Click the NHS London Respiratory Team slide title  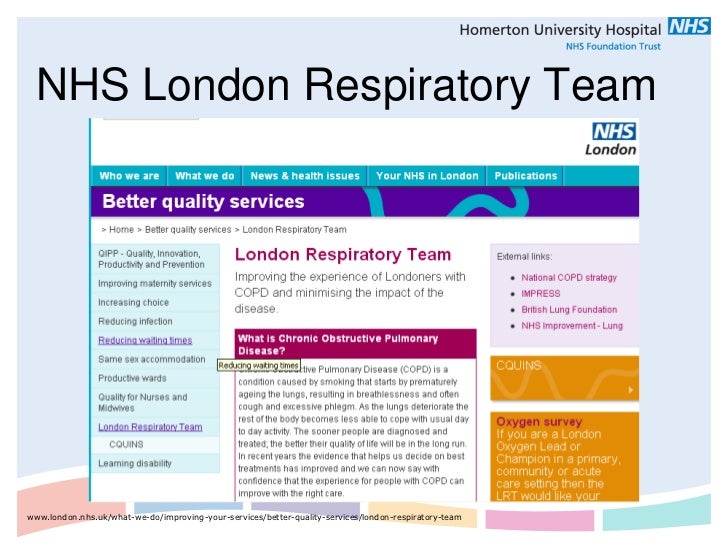point(346,85)
